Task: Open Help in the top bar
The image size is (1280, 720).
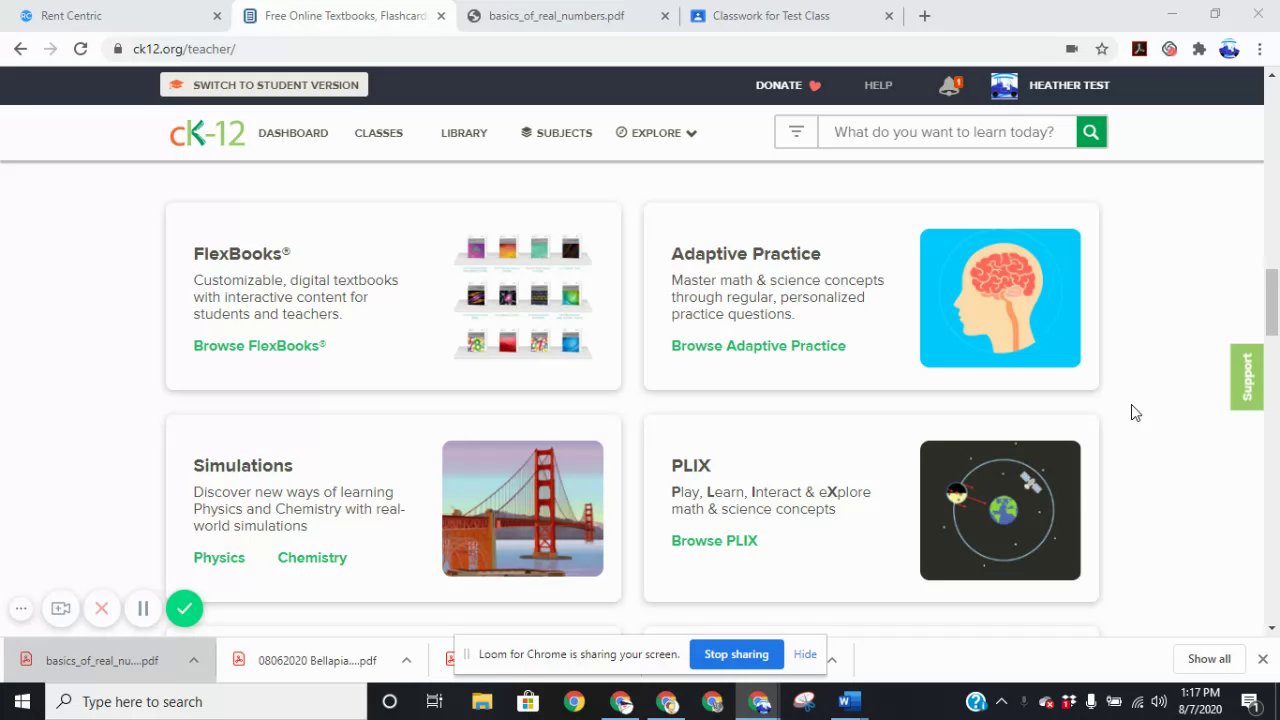Action: [878, 85]
